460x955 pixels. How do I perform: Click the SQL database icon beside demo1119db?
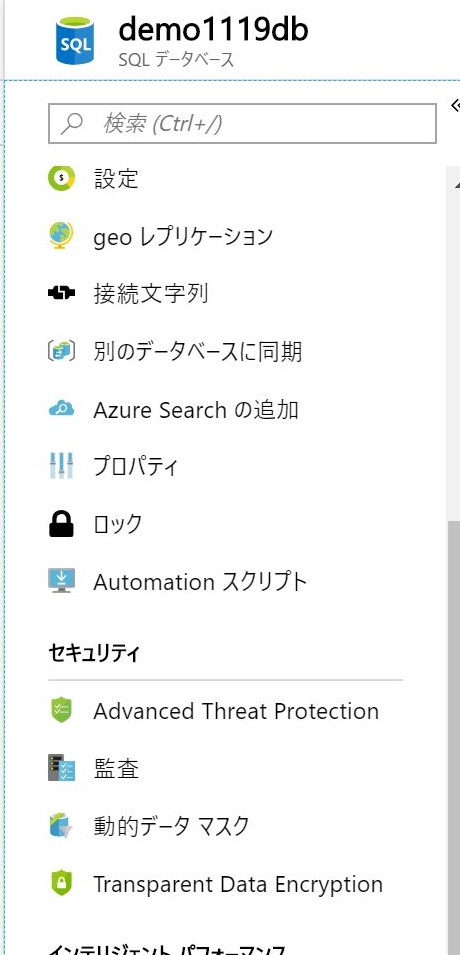pyautogui.click(x=75, y=40)
